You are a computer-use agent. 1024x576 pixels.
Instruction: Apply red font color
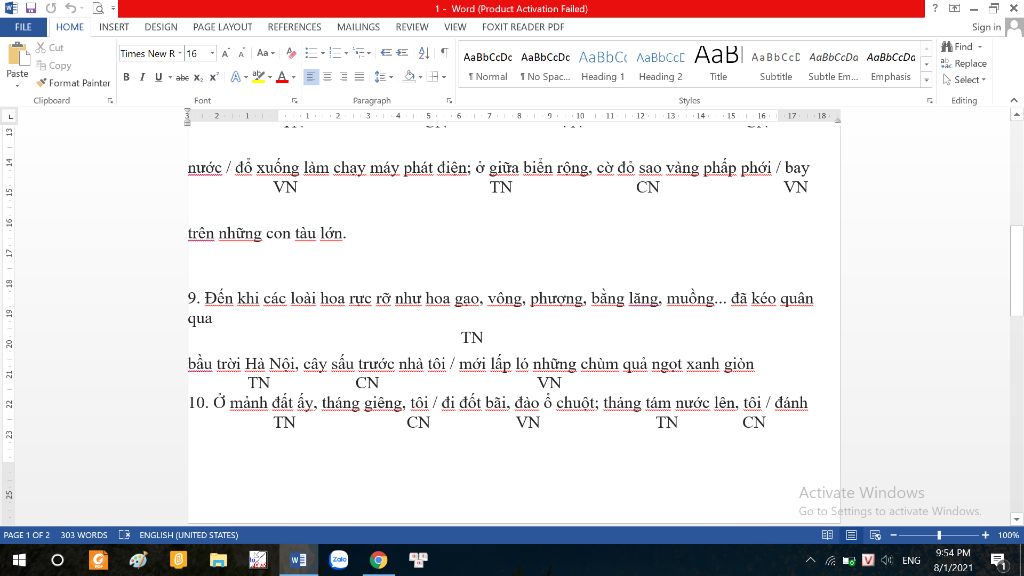click(x=282, y=77)
